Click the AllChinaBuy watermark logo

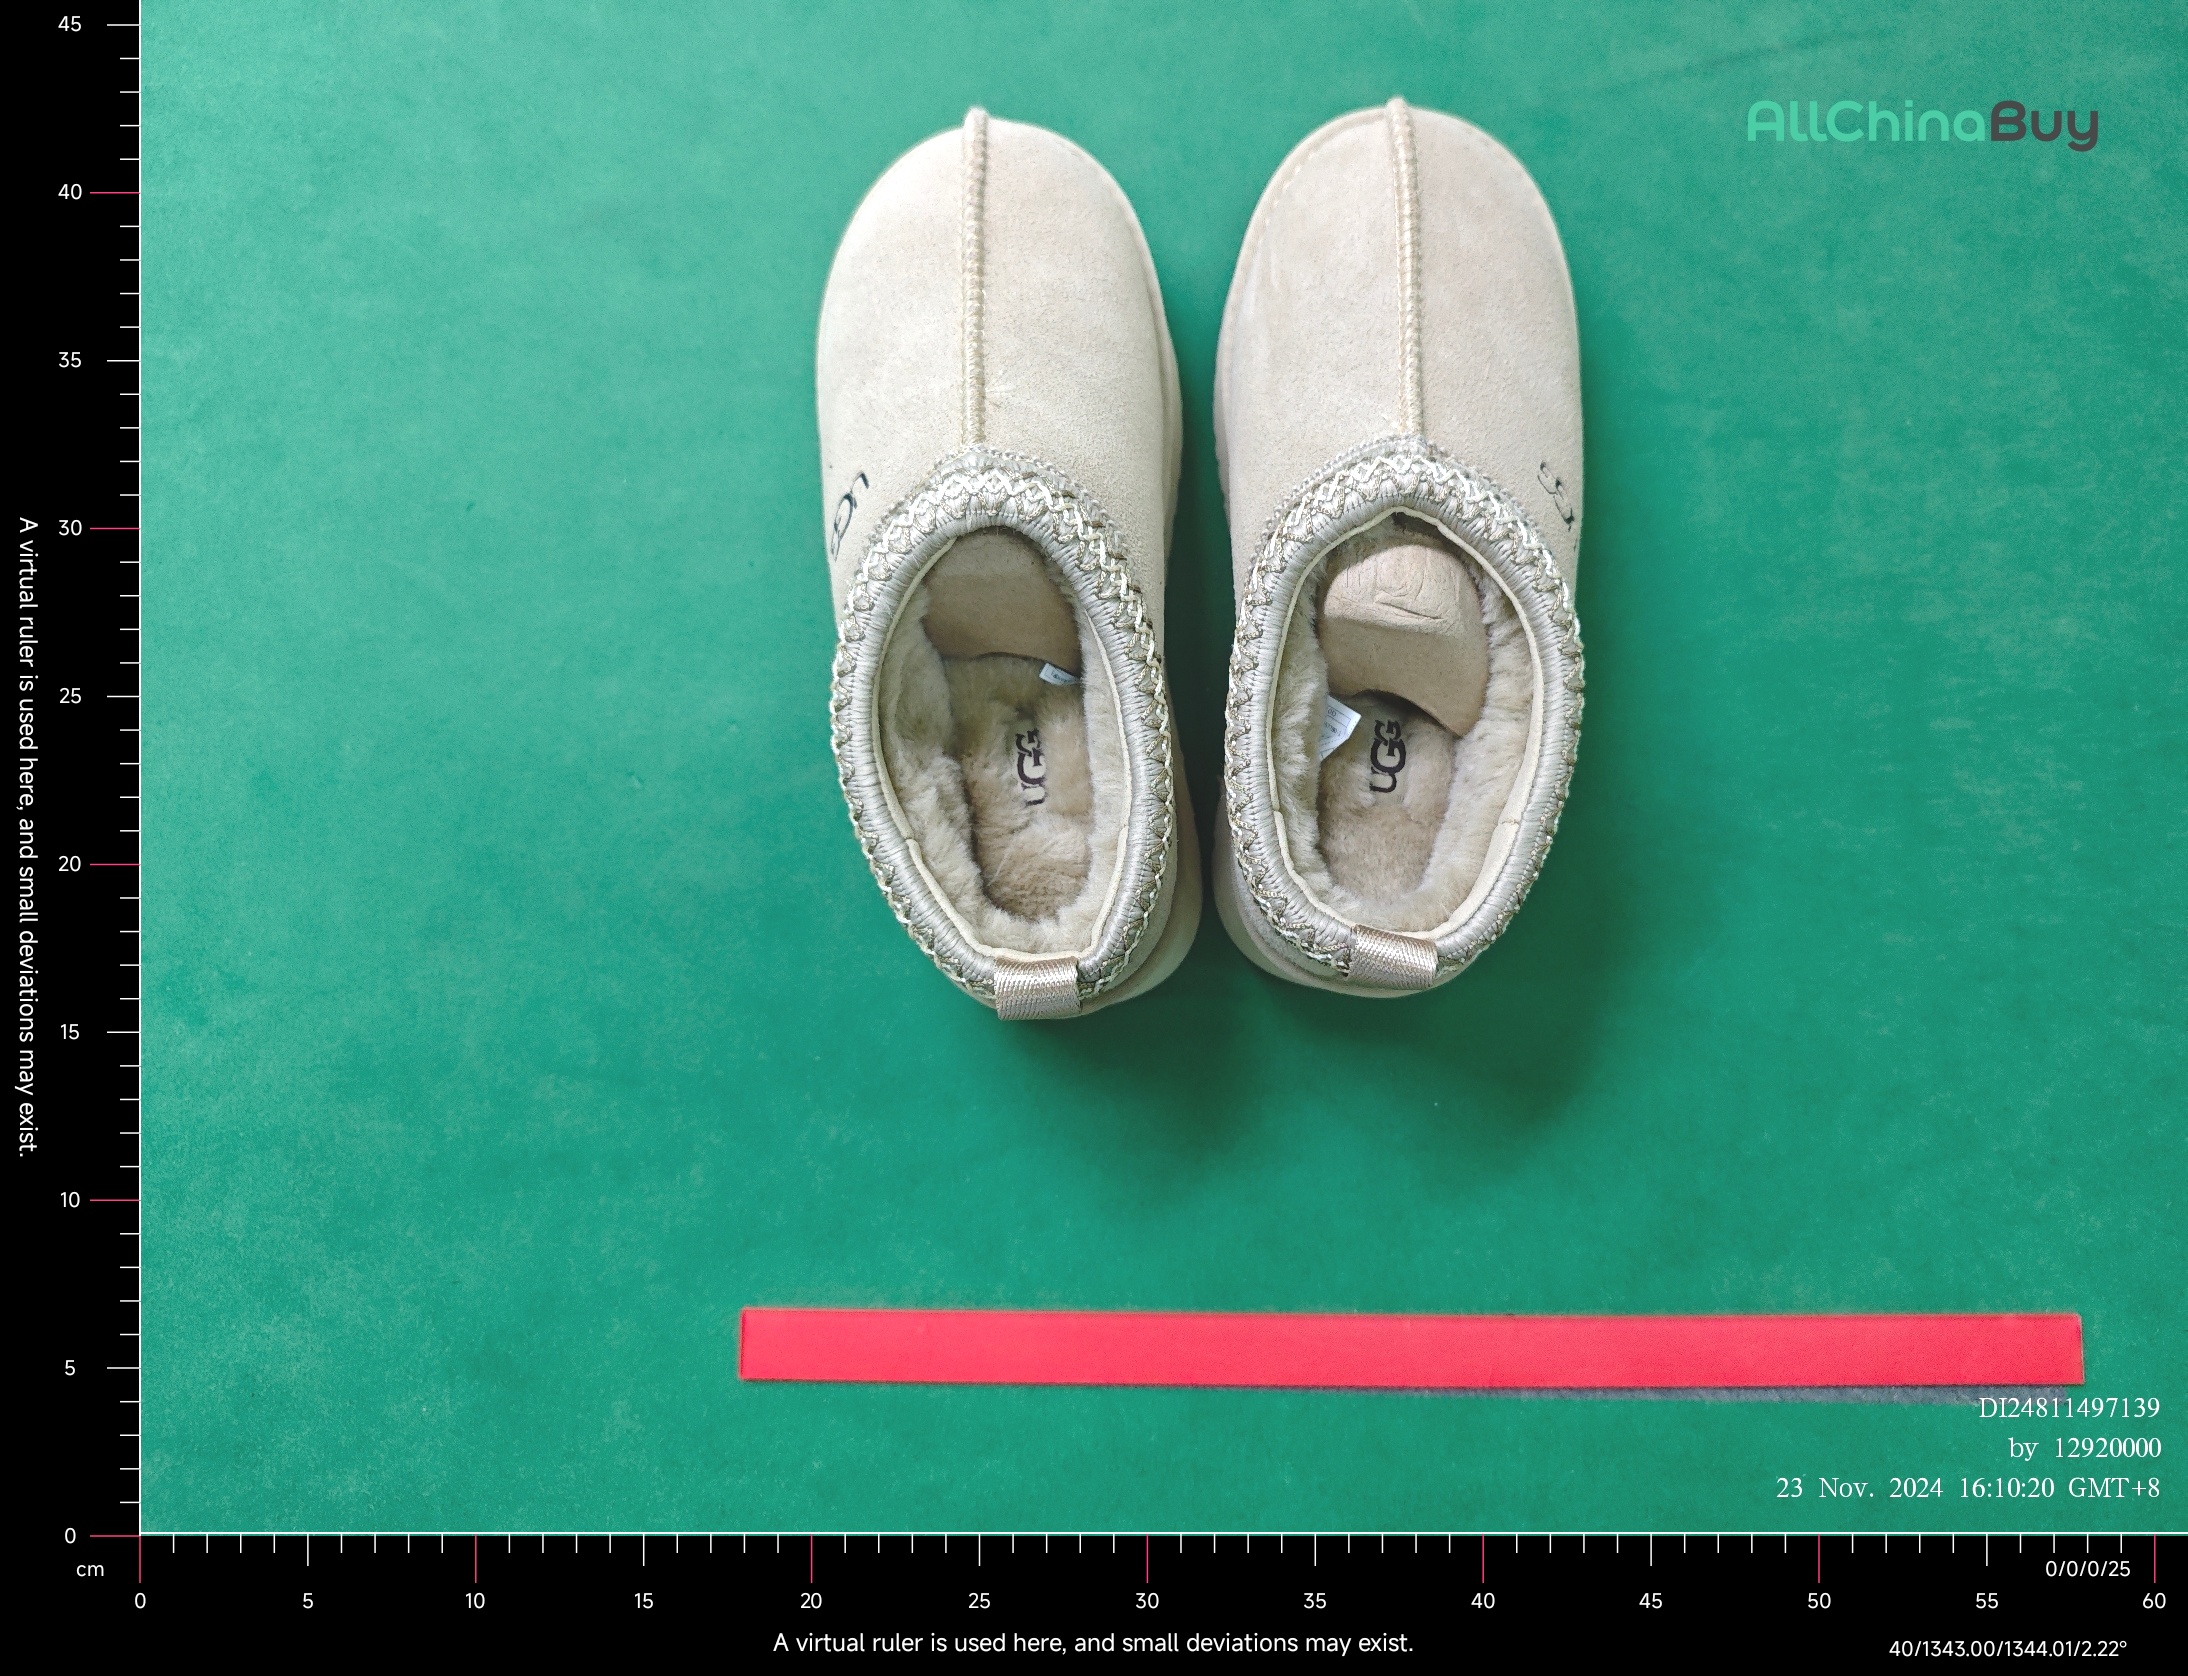[1921, 125]
